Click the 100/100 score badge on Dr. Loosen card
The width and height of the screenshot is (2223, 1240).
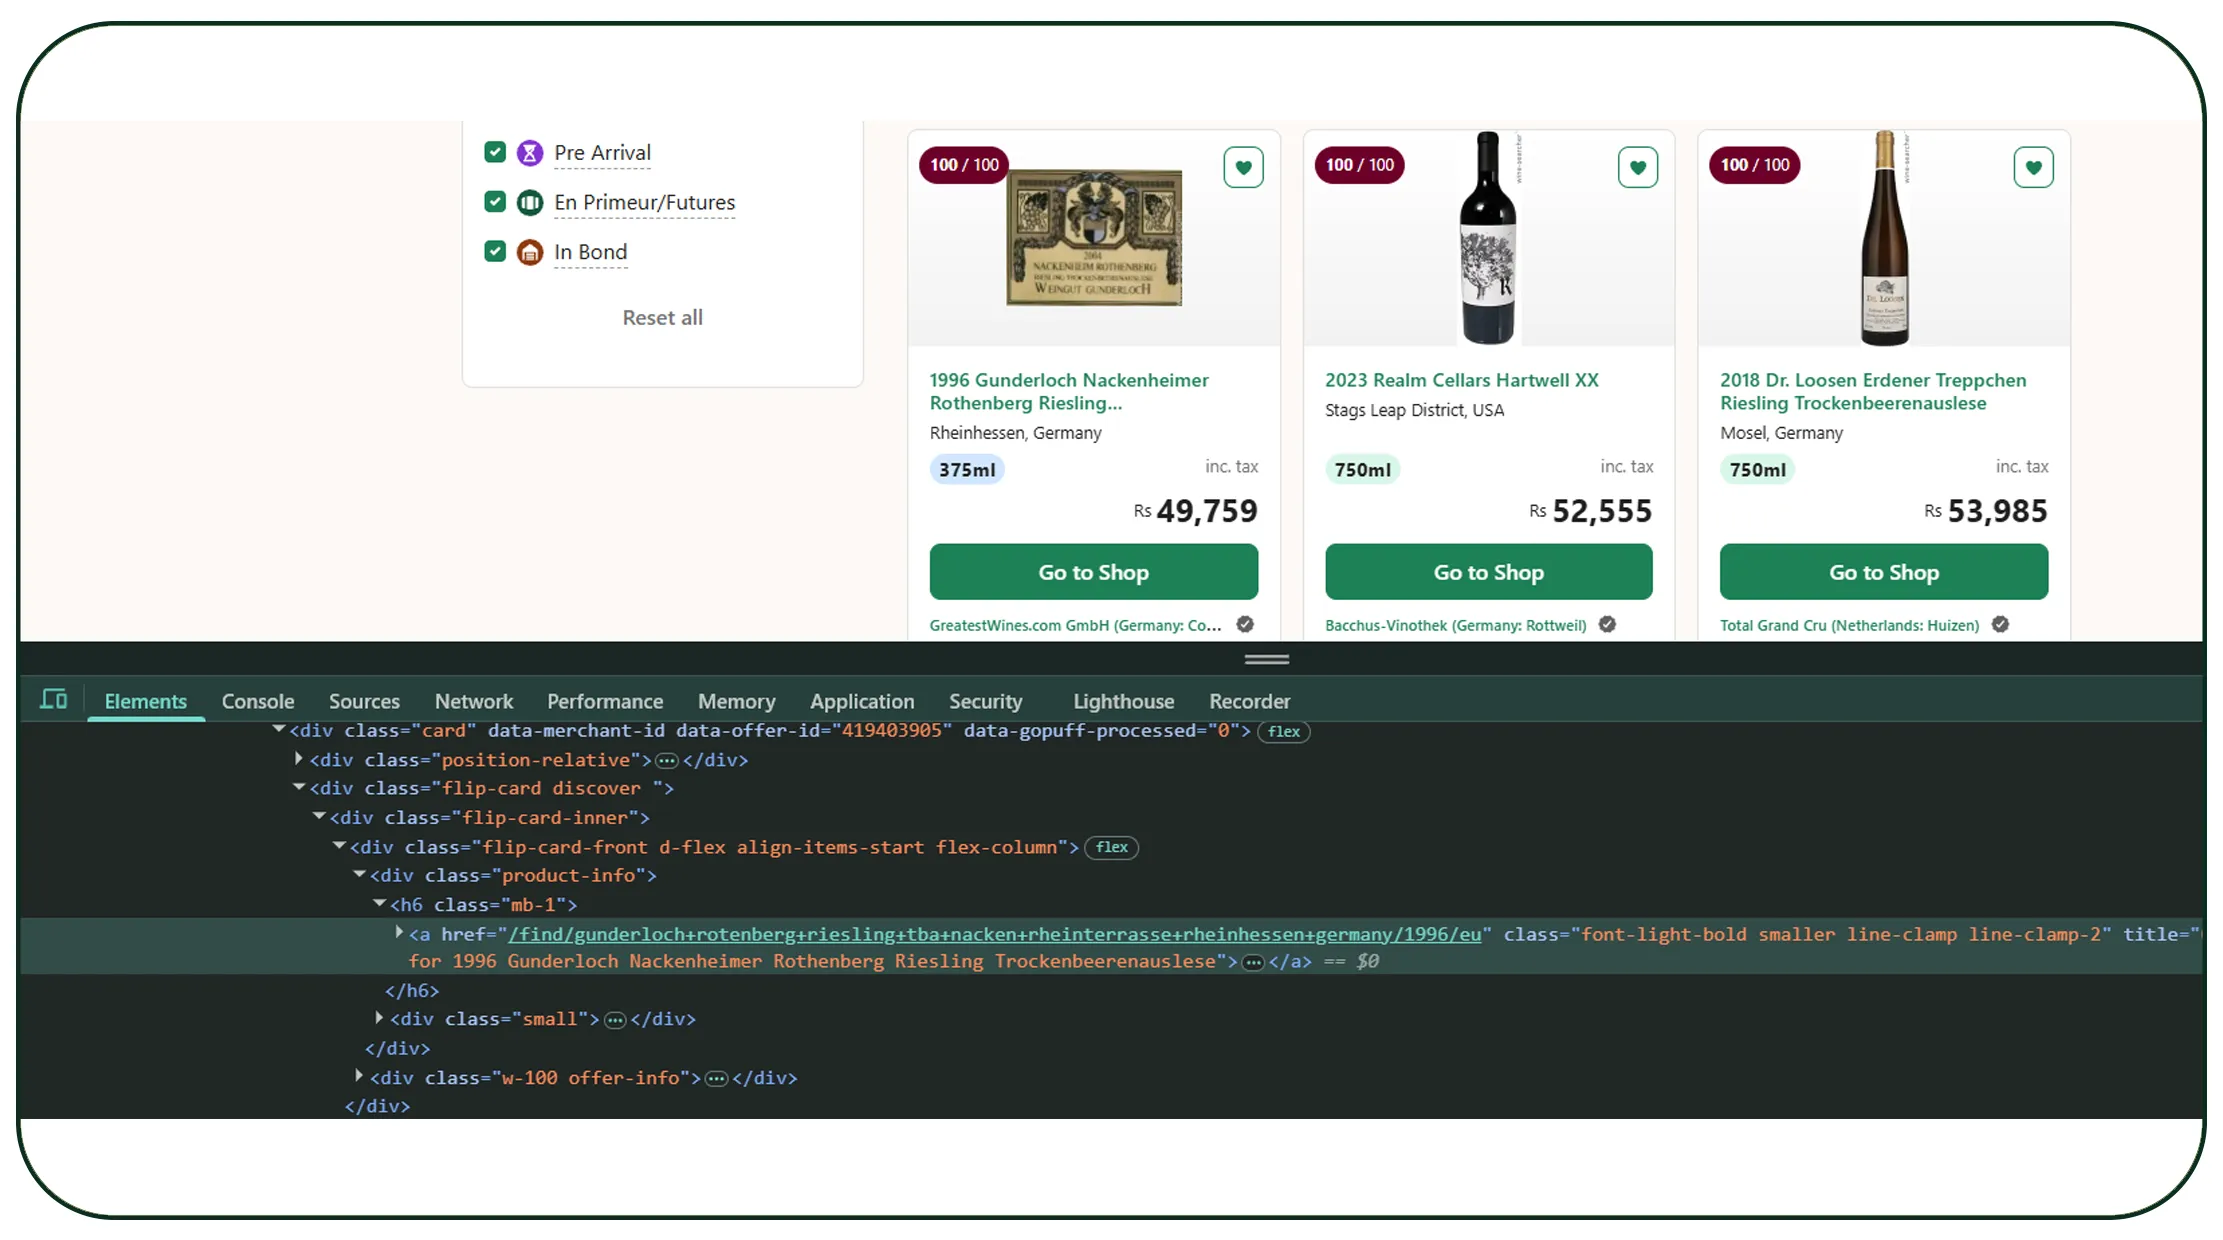click(1755, 165)
